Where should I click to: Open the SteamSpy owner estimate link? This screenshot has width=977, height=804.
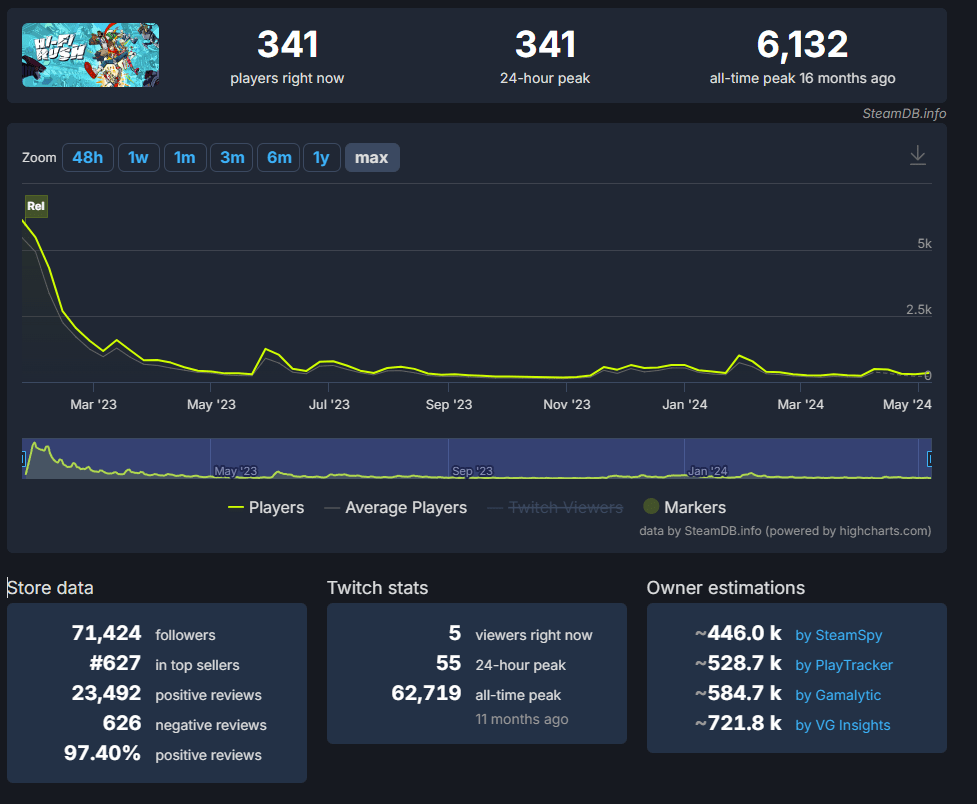coord(838,635)
